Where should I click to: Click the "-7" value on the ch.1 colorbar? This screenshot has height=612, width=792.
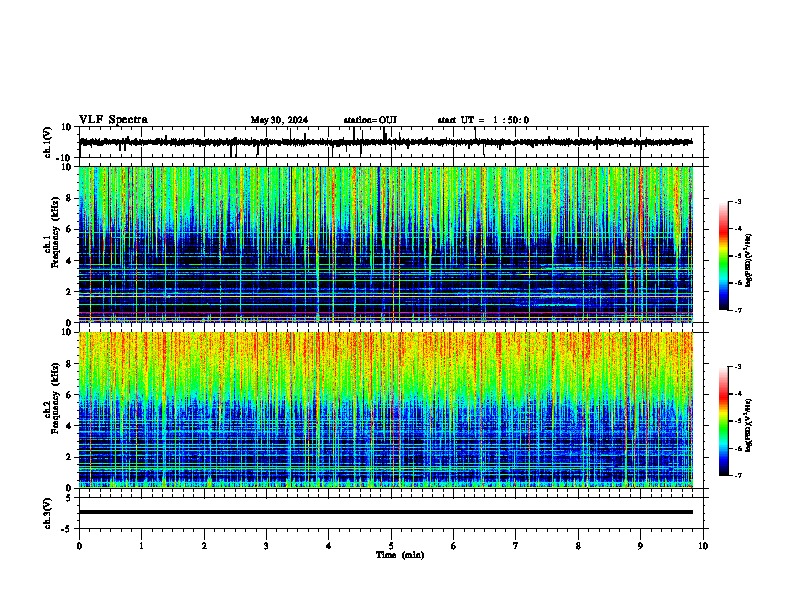(x=737, y=310)
